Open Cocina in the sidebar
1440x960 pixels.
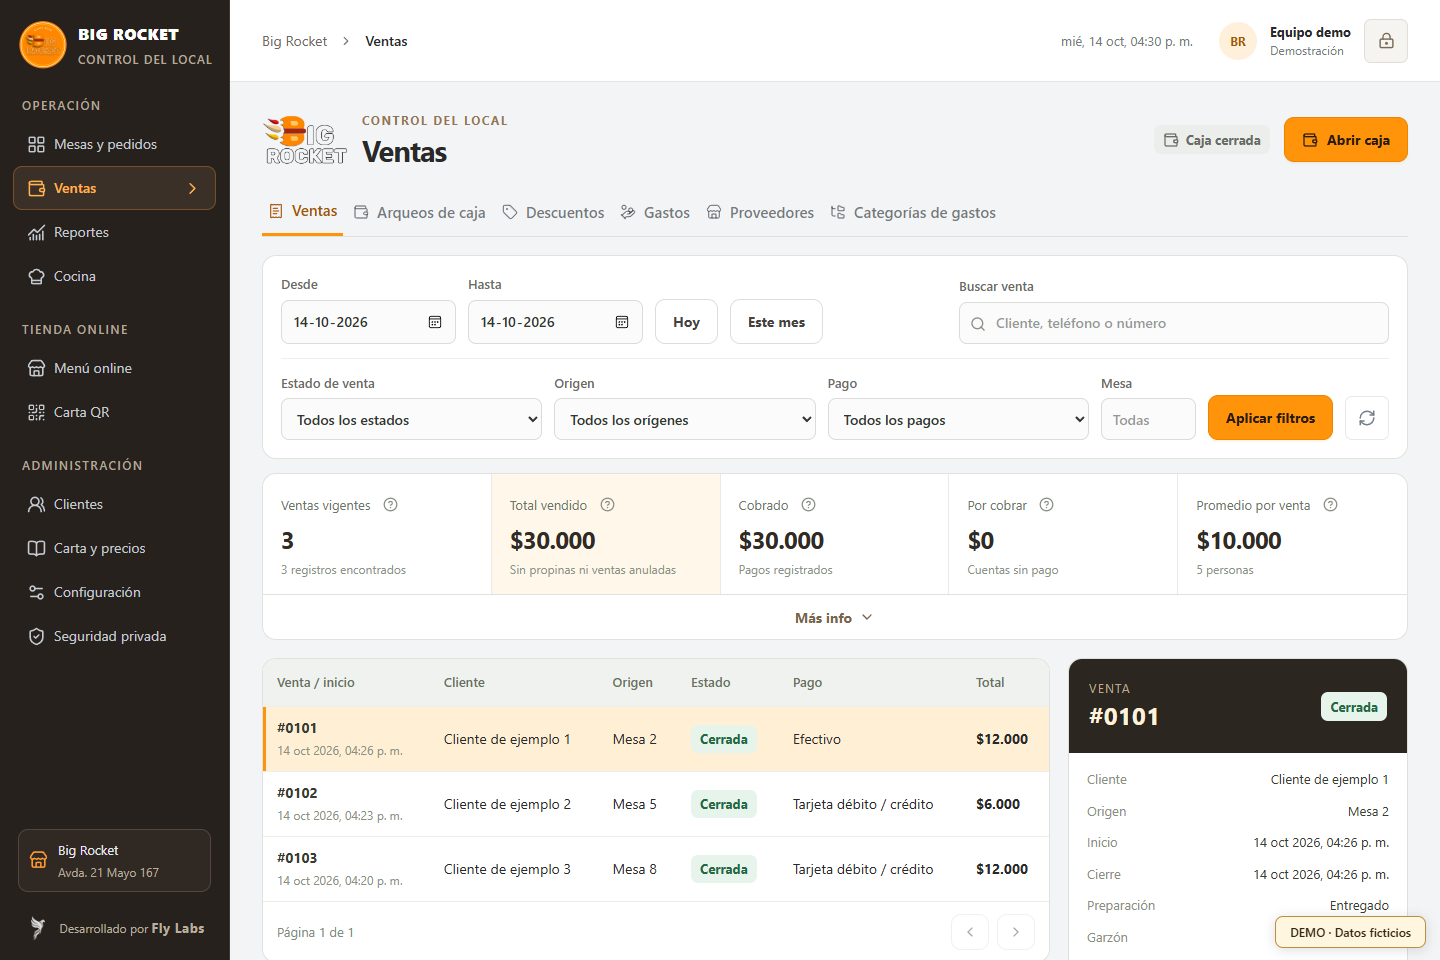coord(114,276)
